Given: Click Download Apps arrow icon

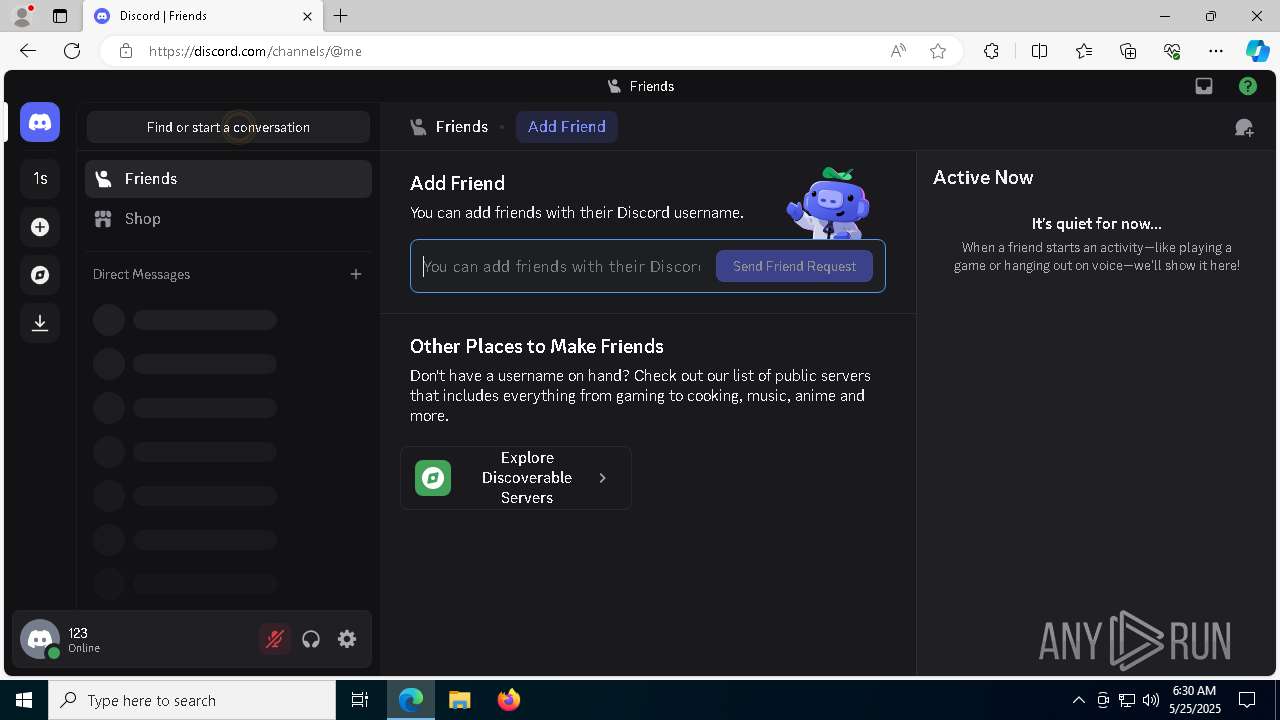Looking at the screenshot, I should [40, 323].
